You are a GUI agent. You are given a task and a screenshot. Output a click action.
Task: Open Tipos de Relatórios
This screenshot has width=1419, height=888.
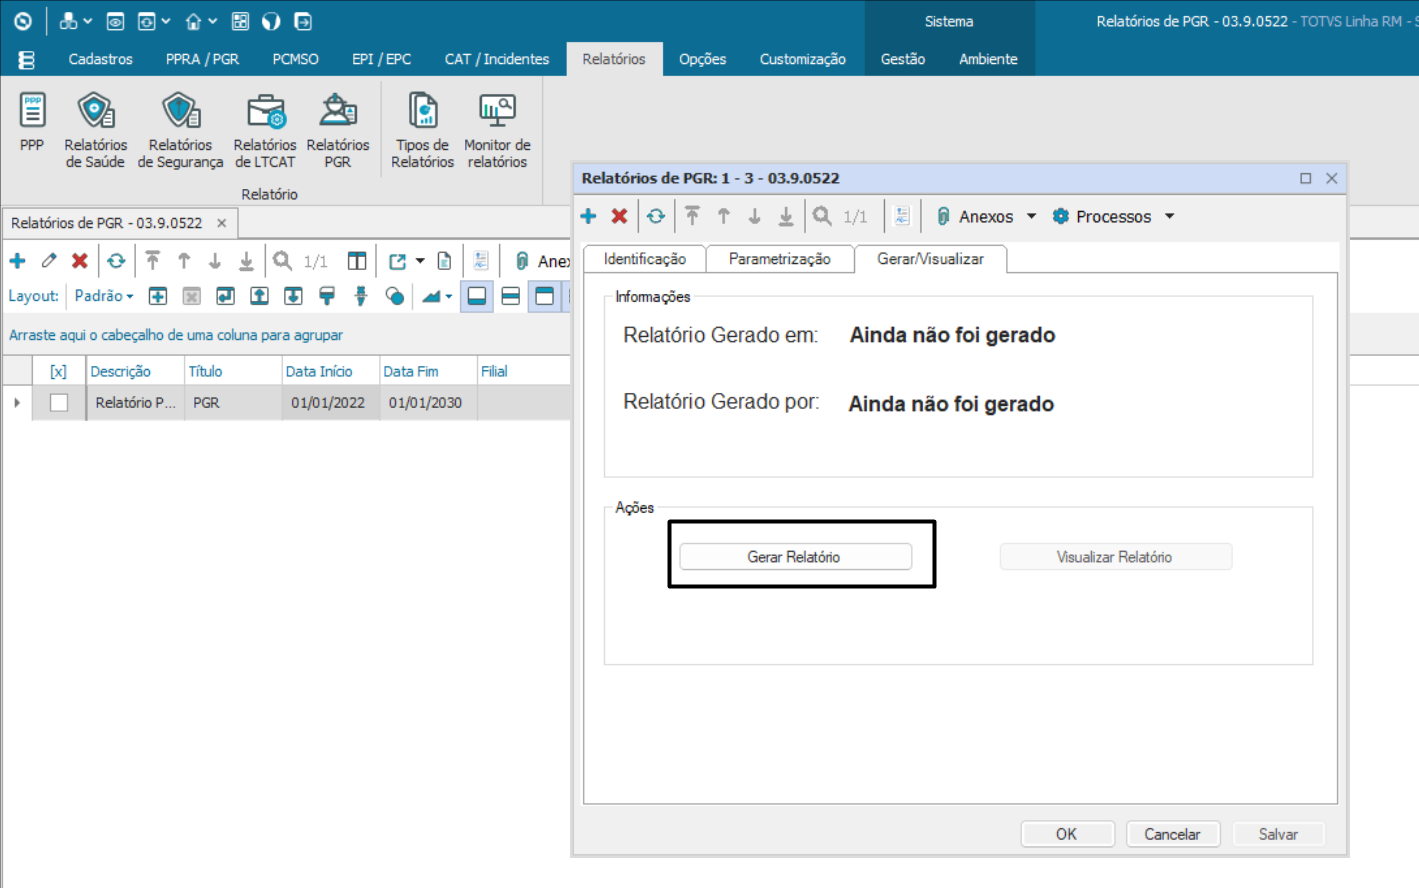pyautogui.click(x=422, y=130)
